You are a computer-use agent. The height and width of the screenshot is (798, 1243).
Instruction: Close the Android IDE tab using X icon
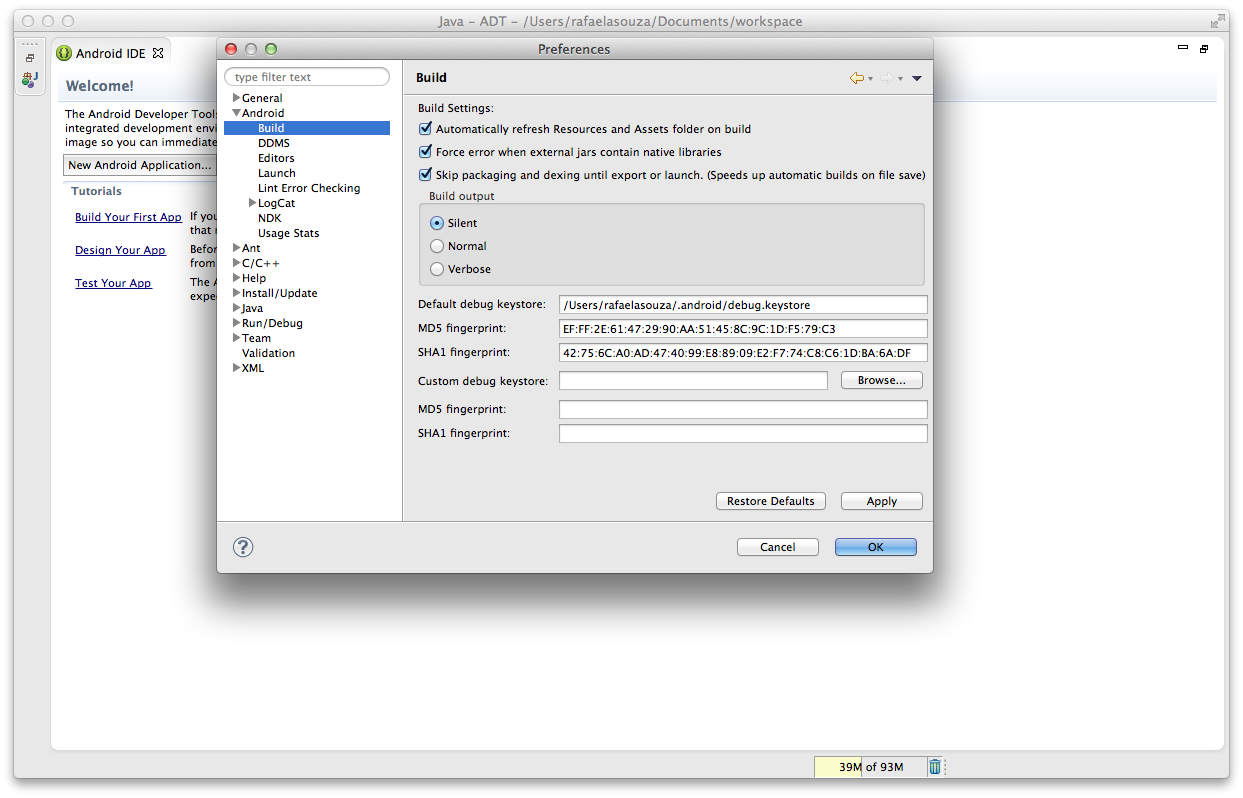pos(158,53)
